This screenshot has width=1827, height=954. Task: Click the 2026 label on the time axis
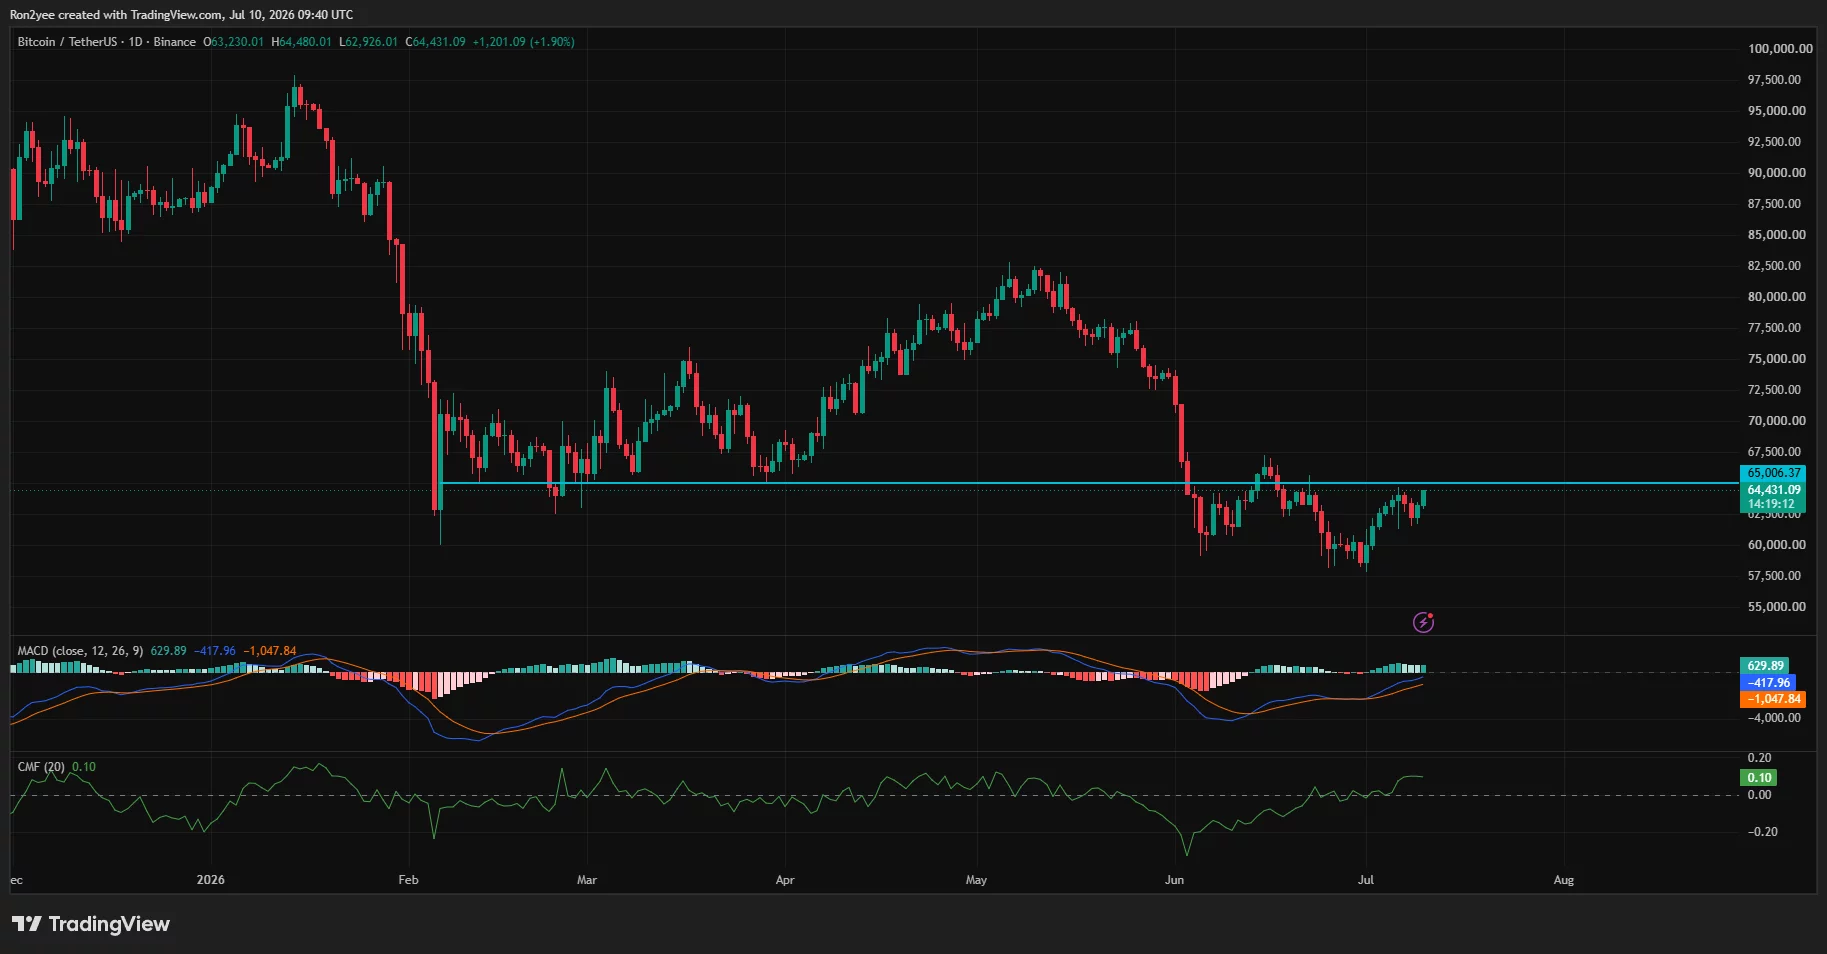[x=211, y=880]
